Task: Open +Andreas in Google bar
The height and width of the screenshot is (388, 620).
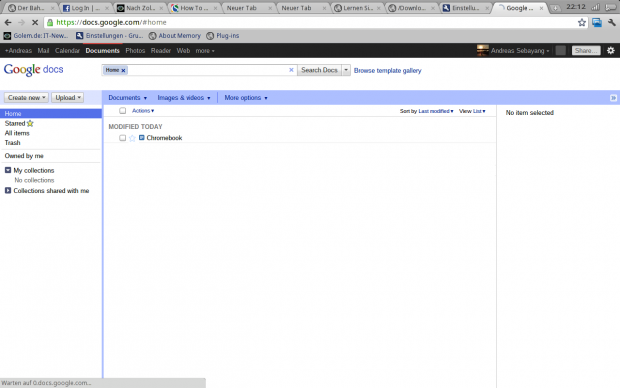Action: tap(18, 51)
